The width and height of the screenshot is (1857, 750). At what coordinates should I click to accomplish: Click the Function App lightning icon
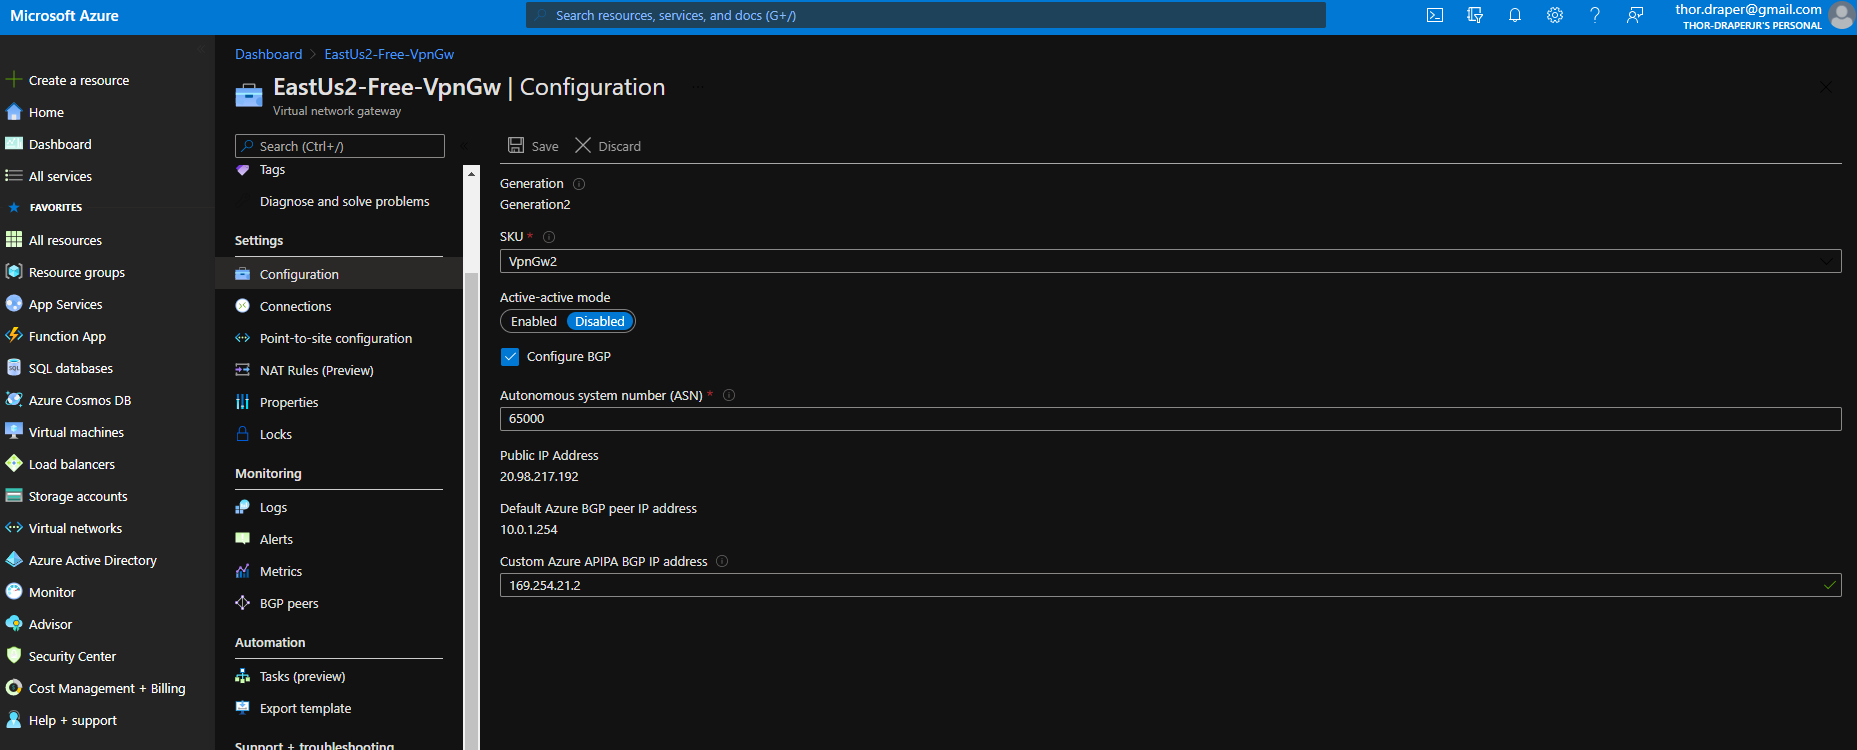tap(14, 336)
